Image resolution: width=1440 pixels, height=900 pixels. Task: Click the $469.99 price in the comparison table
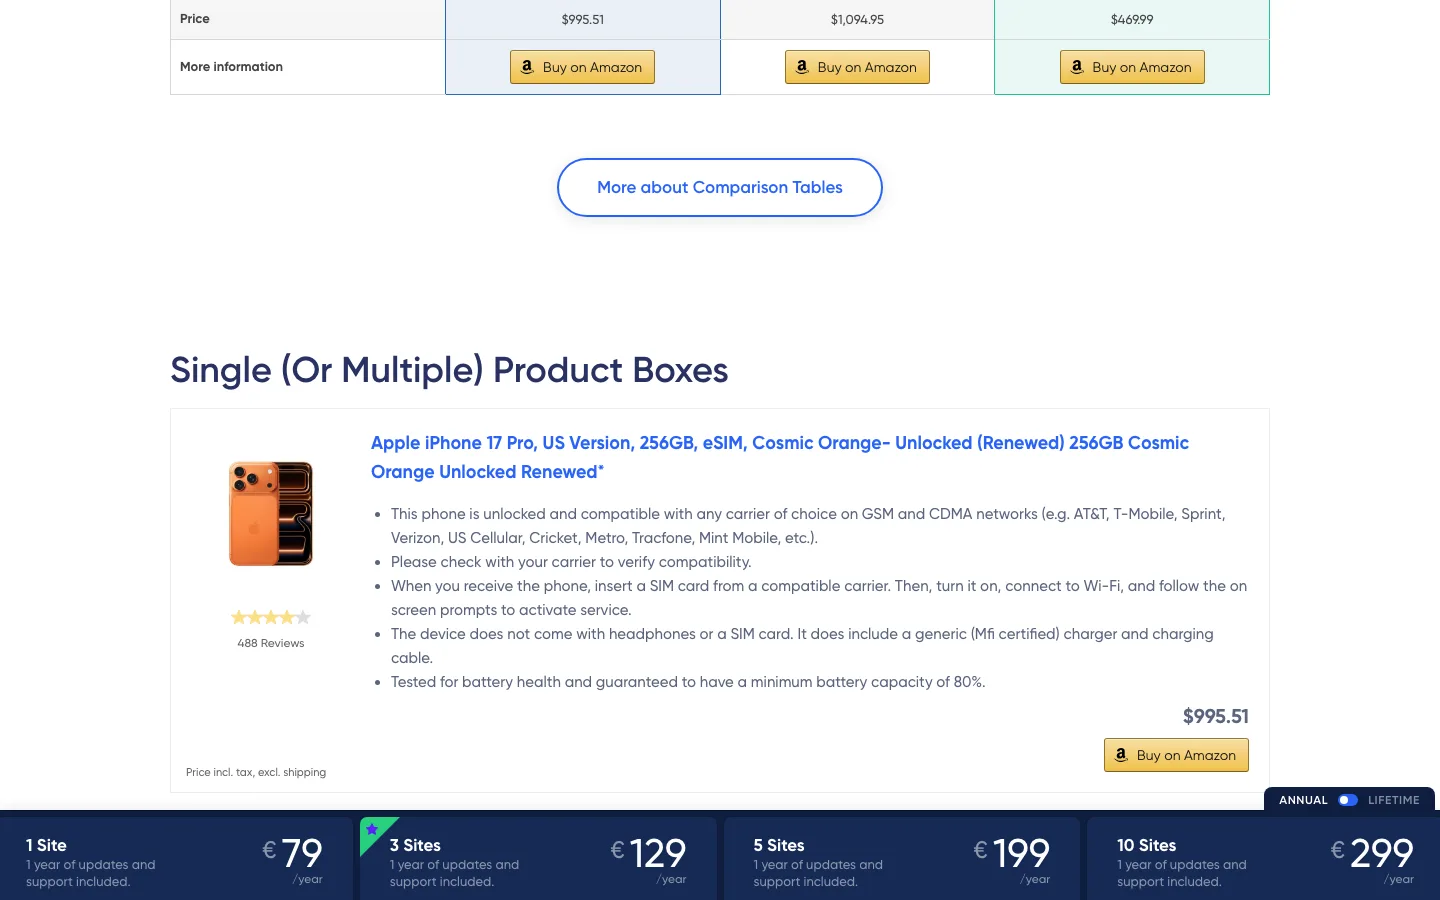pyautogui.click(x=1132, y=19)
